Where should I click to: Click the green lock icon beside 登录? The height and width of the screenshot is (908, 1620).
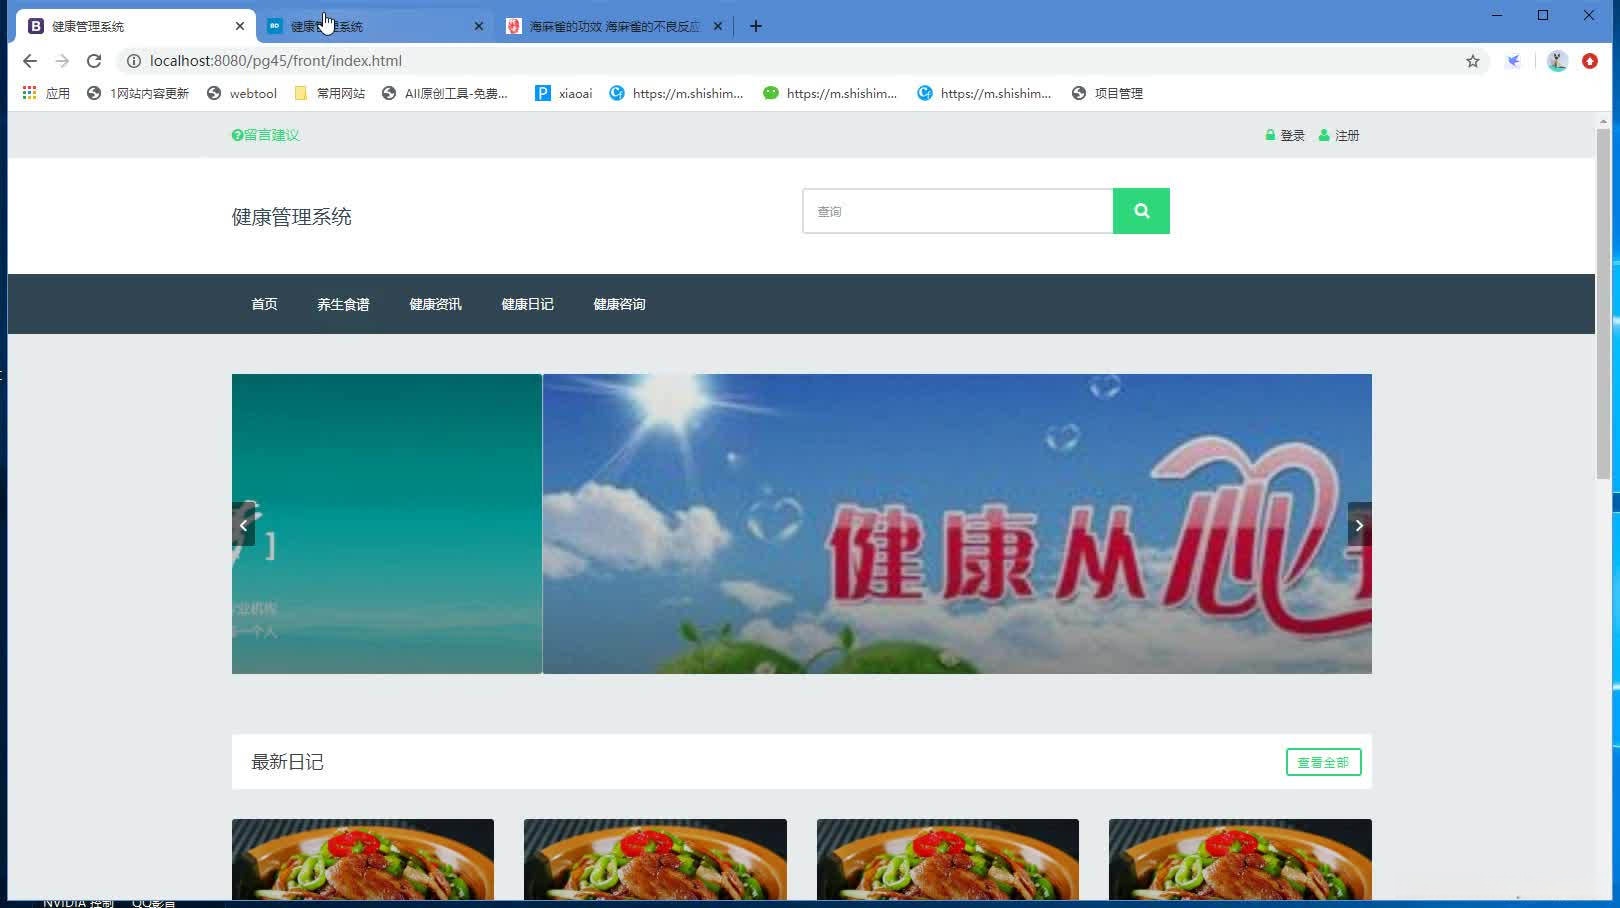click(x=1270, y=135)
